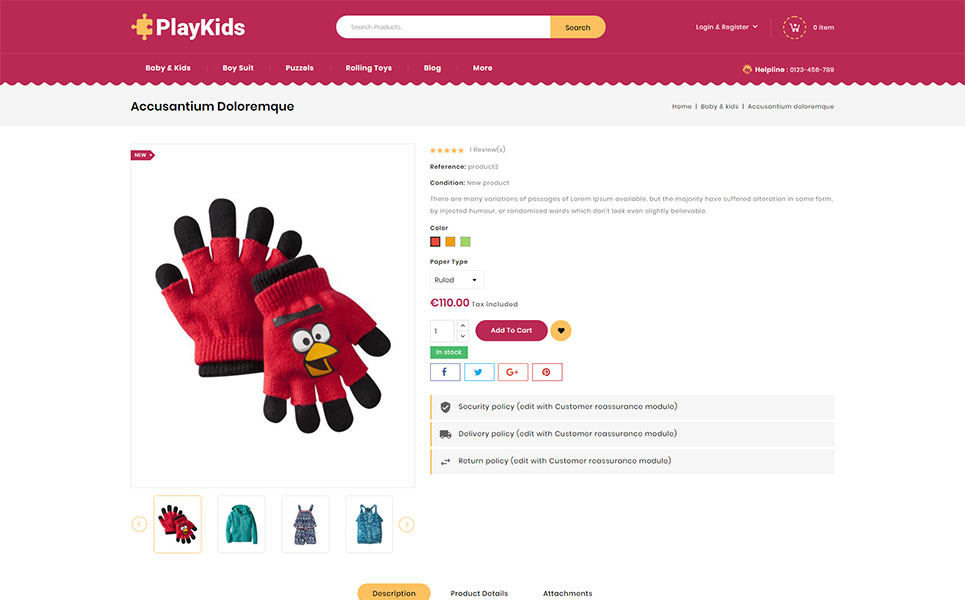
Task: Expand the Login & Register menu
Action: 727,27
